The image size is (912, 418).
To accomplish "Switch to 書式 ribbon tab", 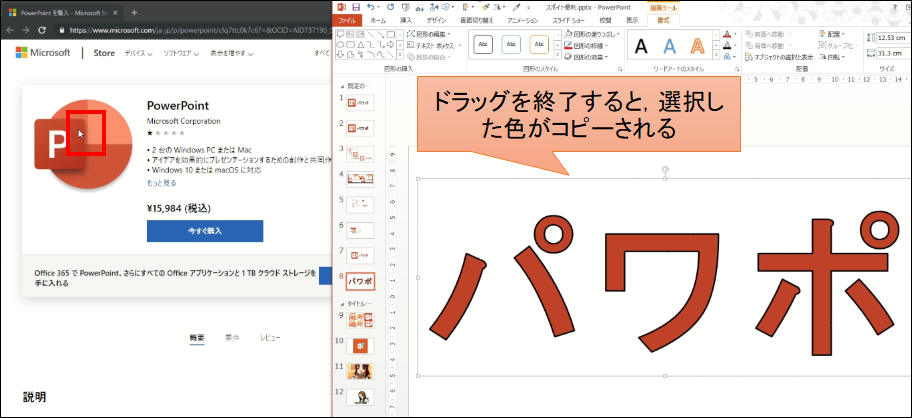I will coord(663,20).
